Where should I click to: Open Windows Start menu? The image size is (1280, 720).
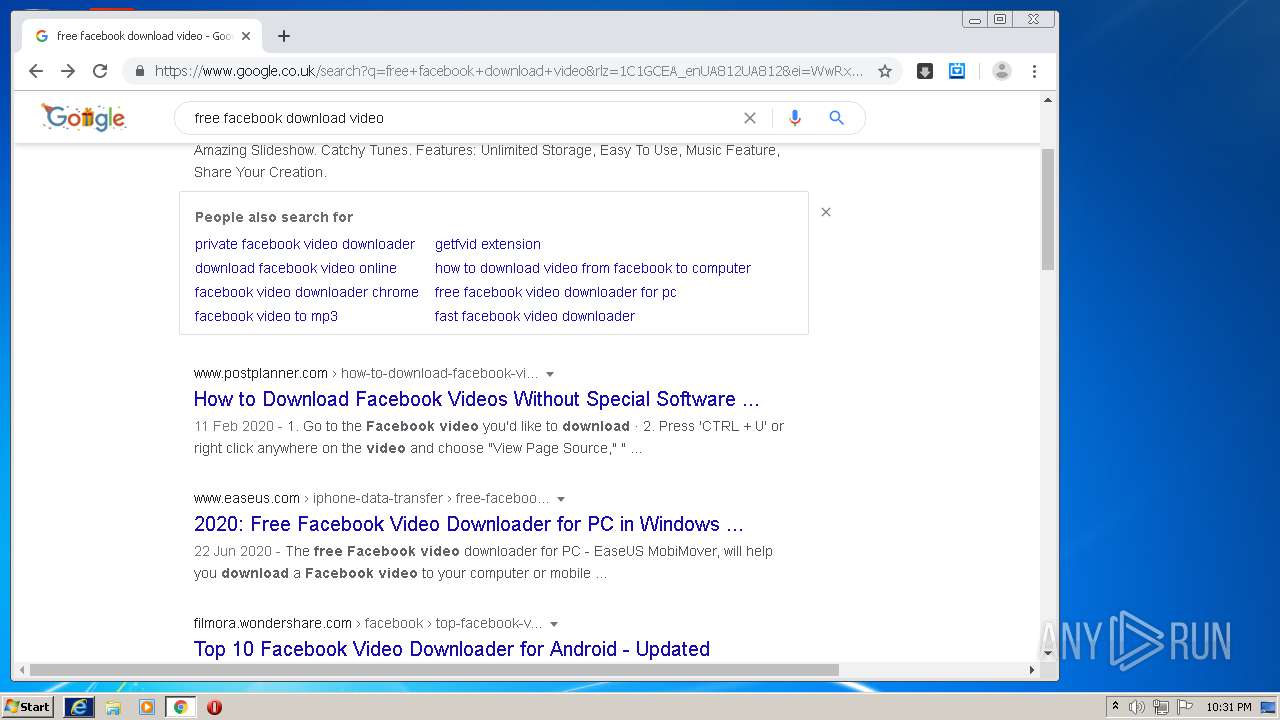tap(27, 707)
